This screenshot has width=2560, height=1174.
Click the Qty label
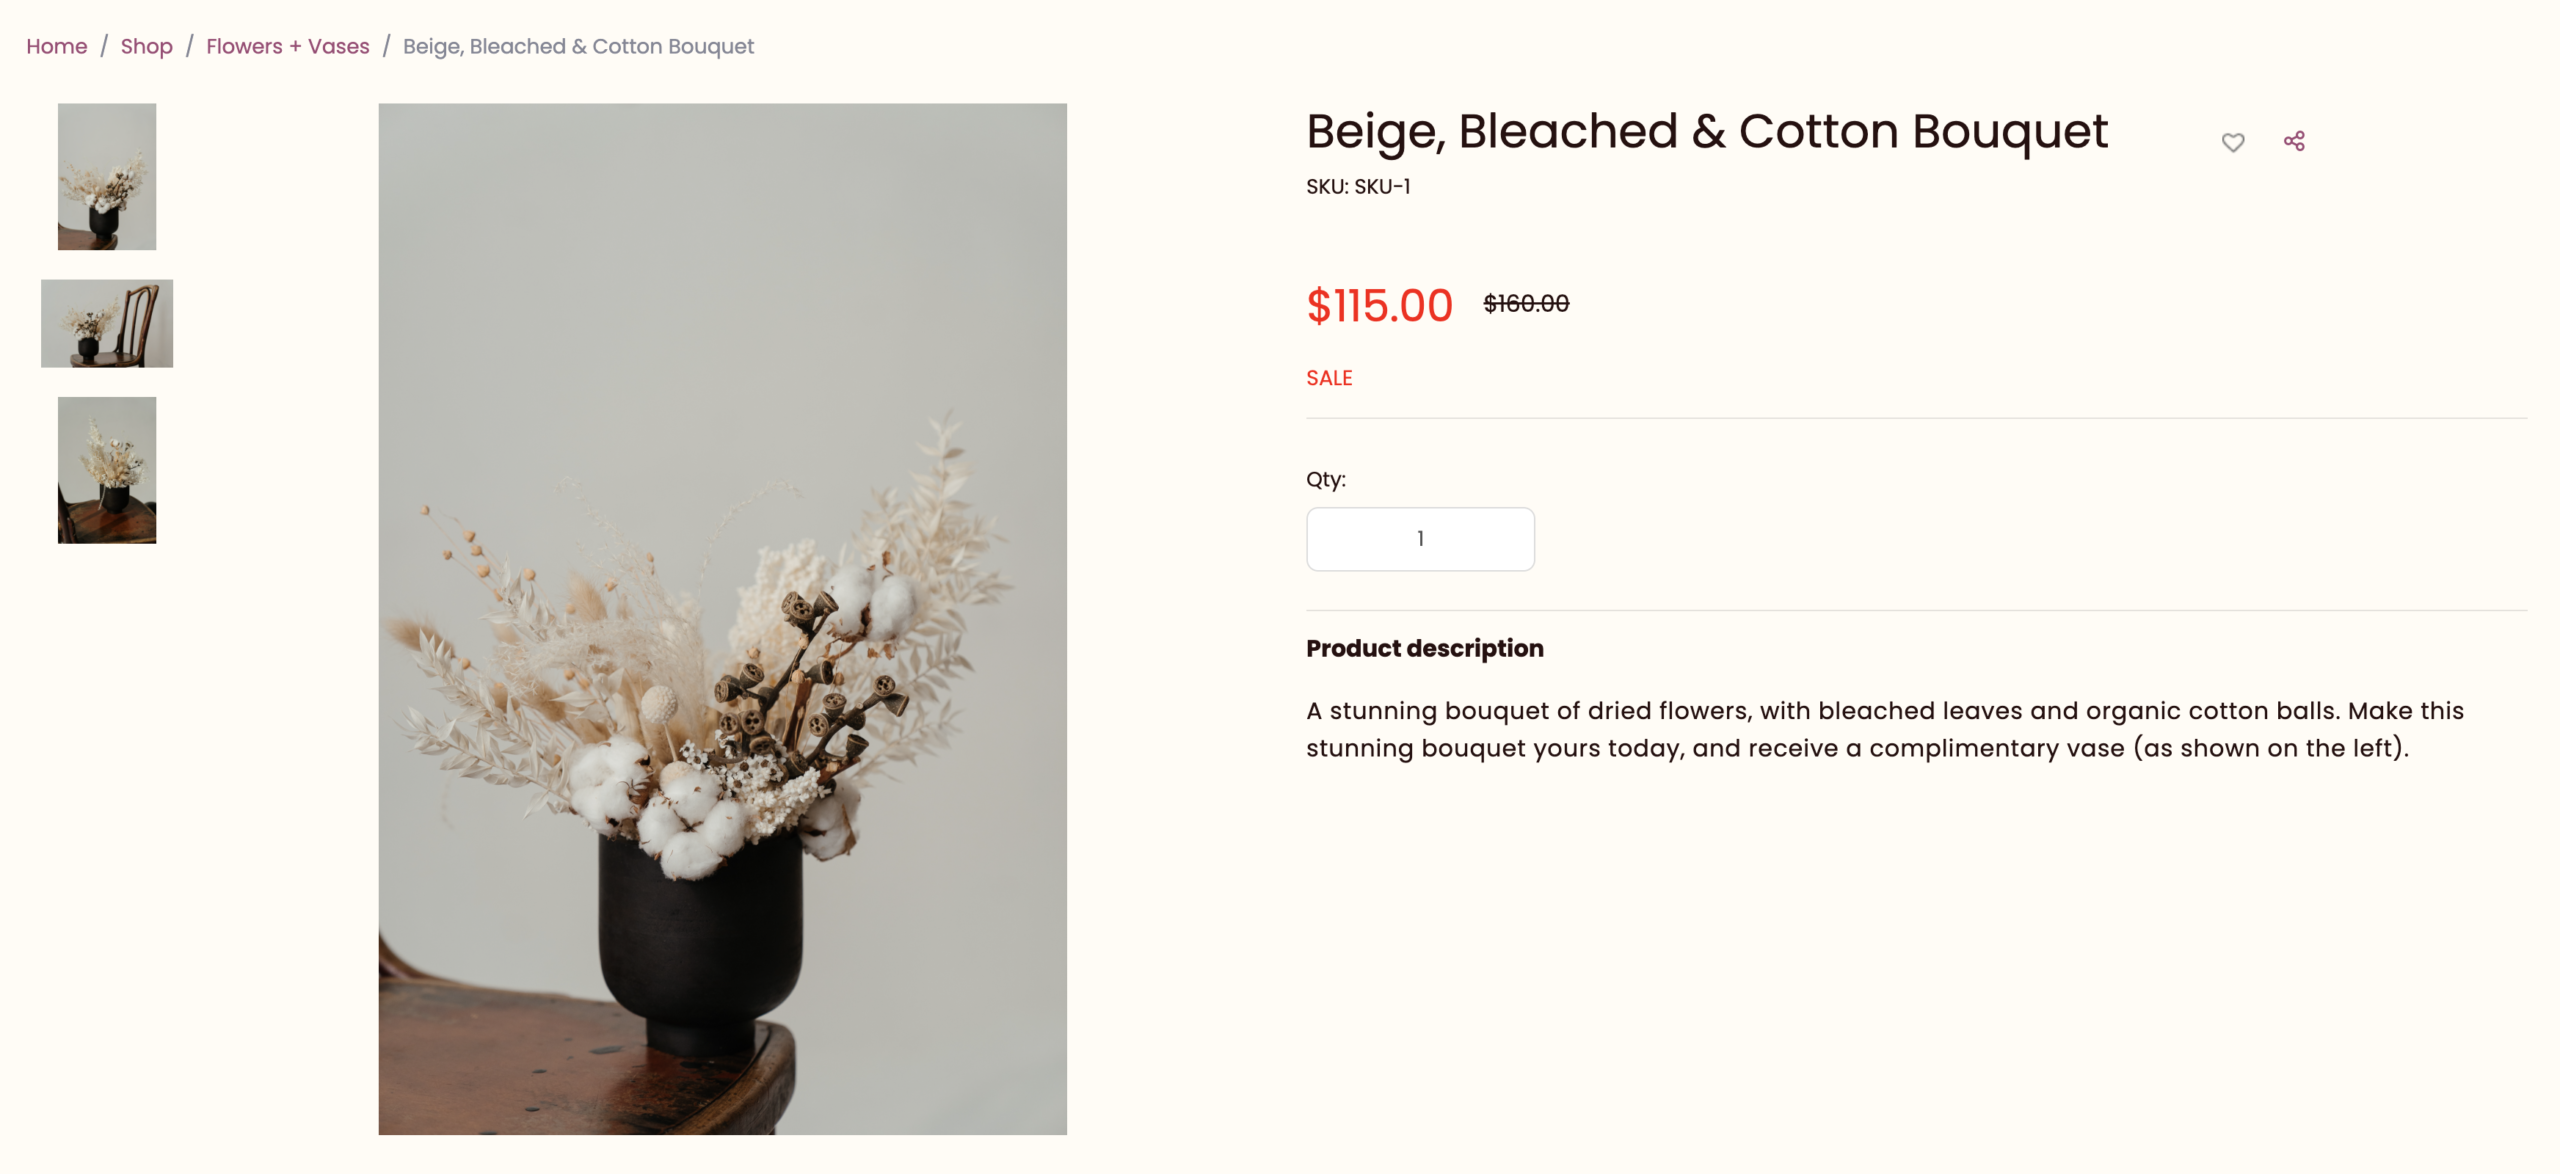tap(1326, 479)
